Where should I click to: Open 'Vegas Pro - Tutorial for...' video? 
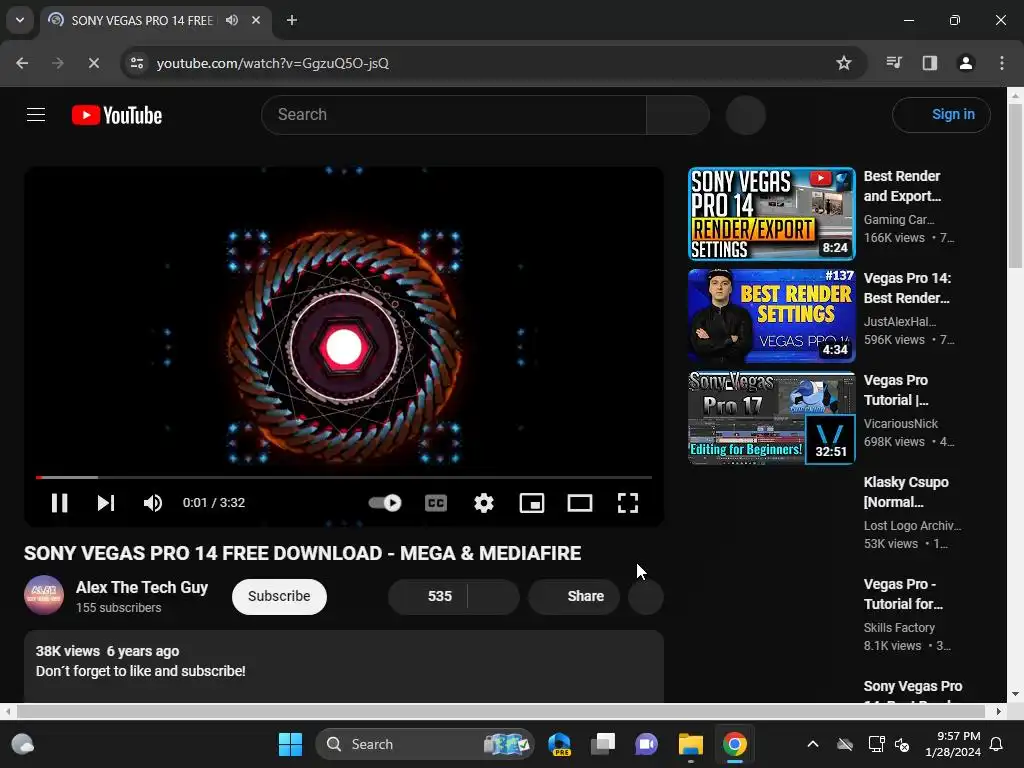coord(903,594)
